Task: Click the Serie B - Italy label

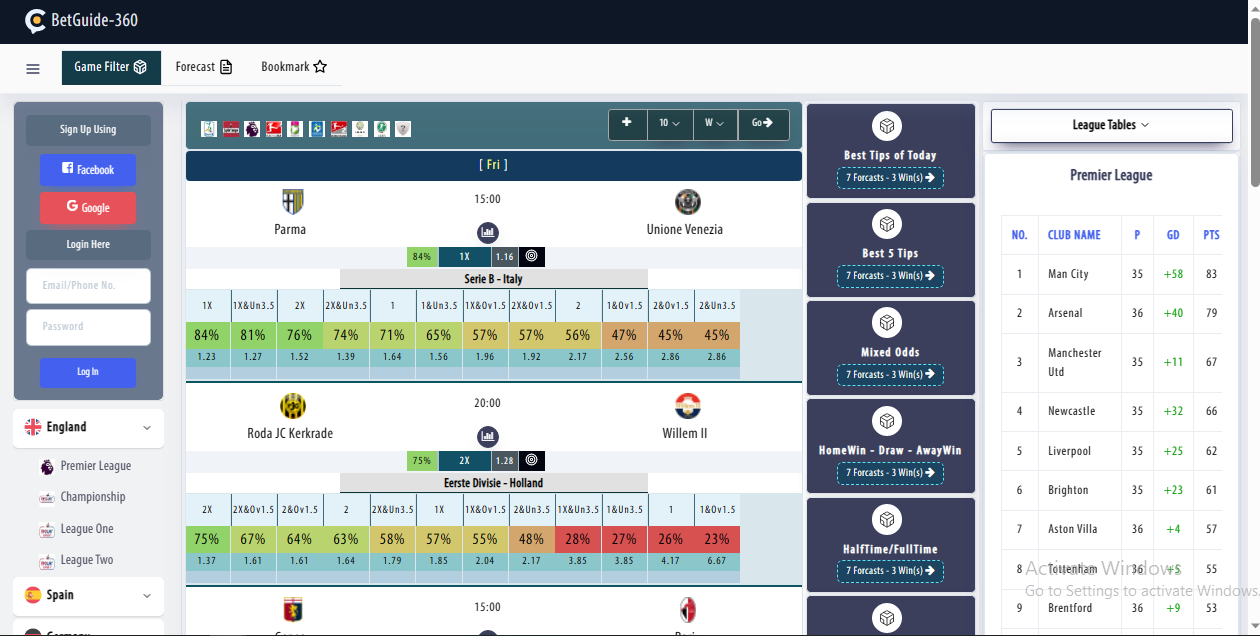Action: tap(494, 279)
